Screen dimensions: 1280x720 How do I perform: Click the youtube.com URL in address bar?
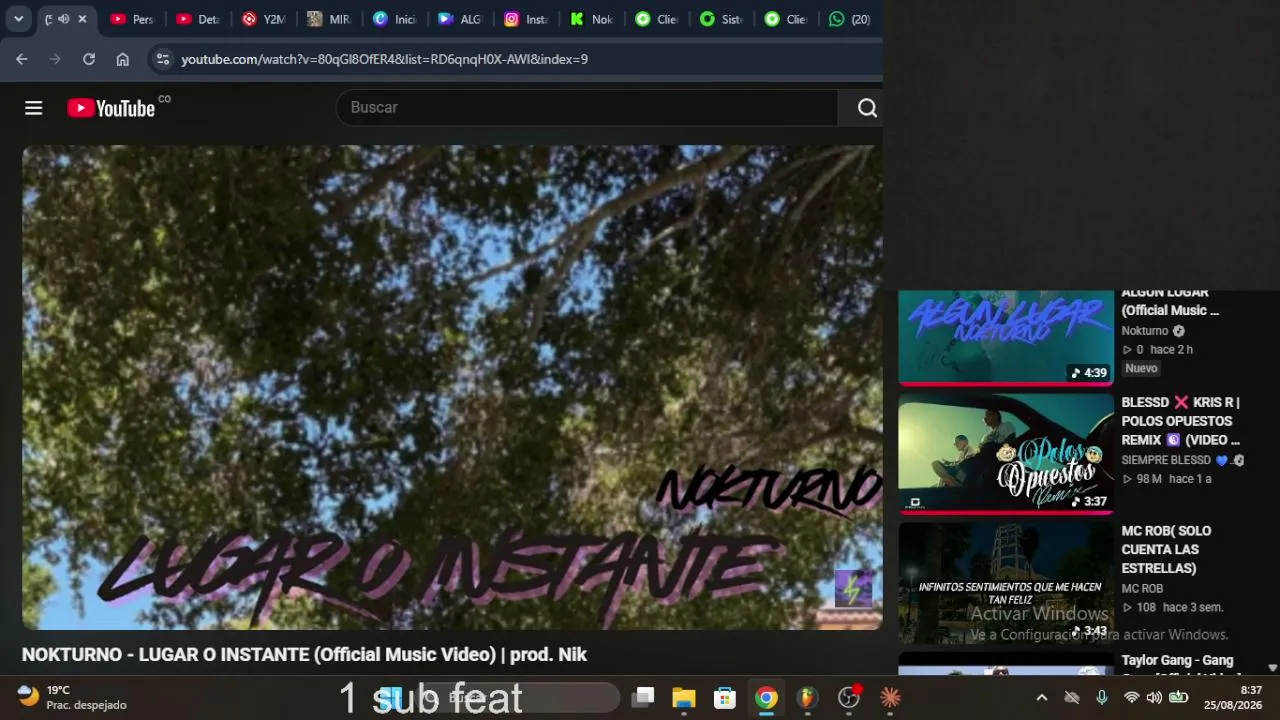click(384, 59)
